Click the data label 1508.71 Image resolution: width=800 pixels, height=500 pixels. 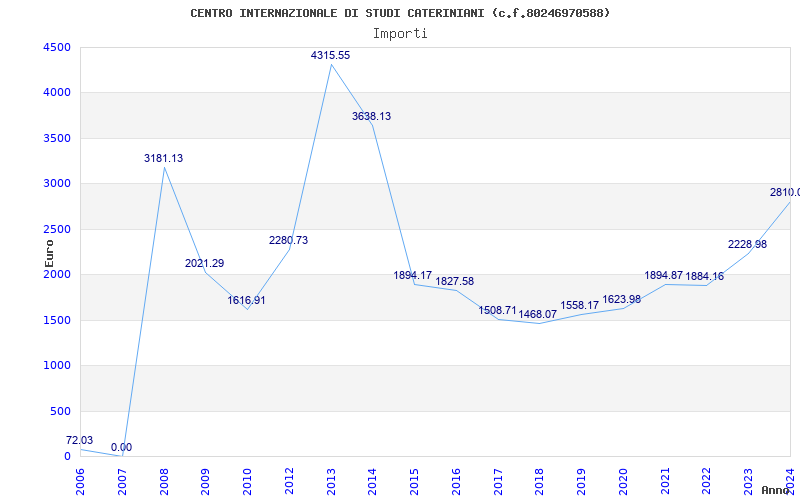[x=497, y=311]
